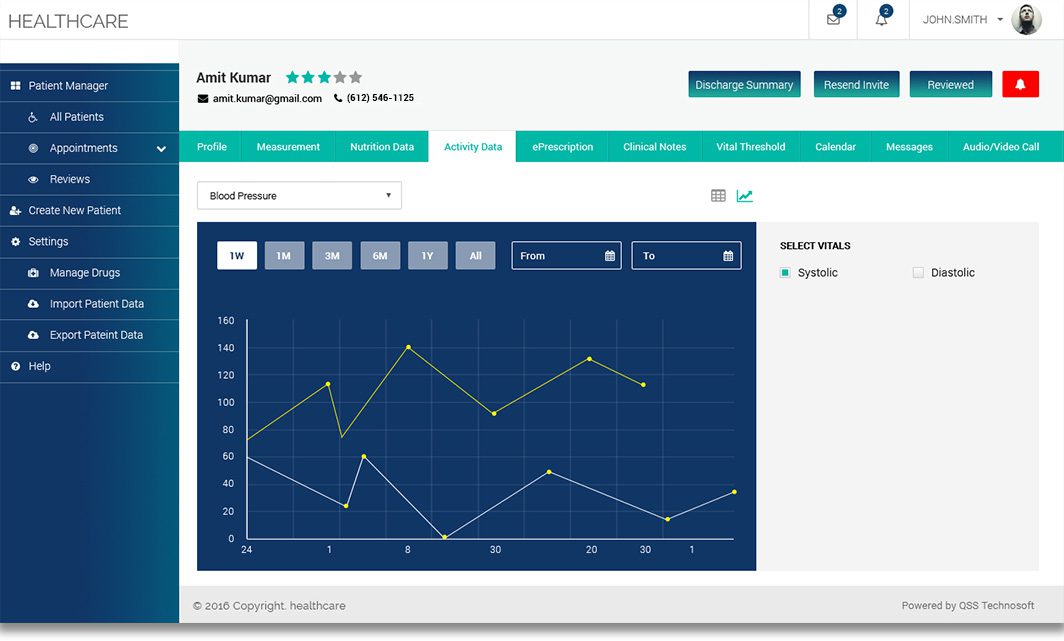Click the Reviews eye icon
Viewport: 1064px width, 641px height.
(33, 179)
